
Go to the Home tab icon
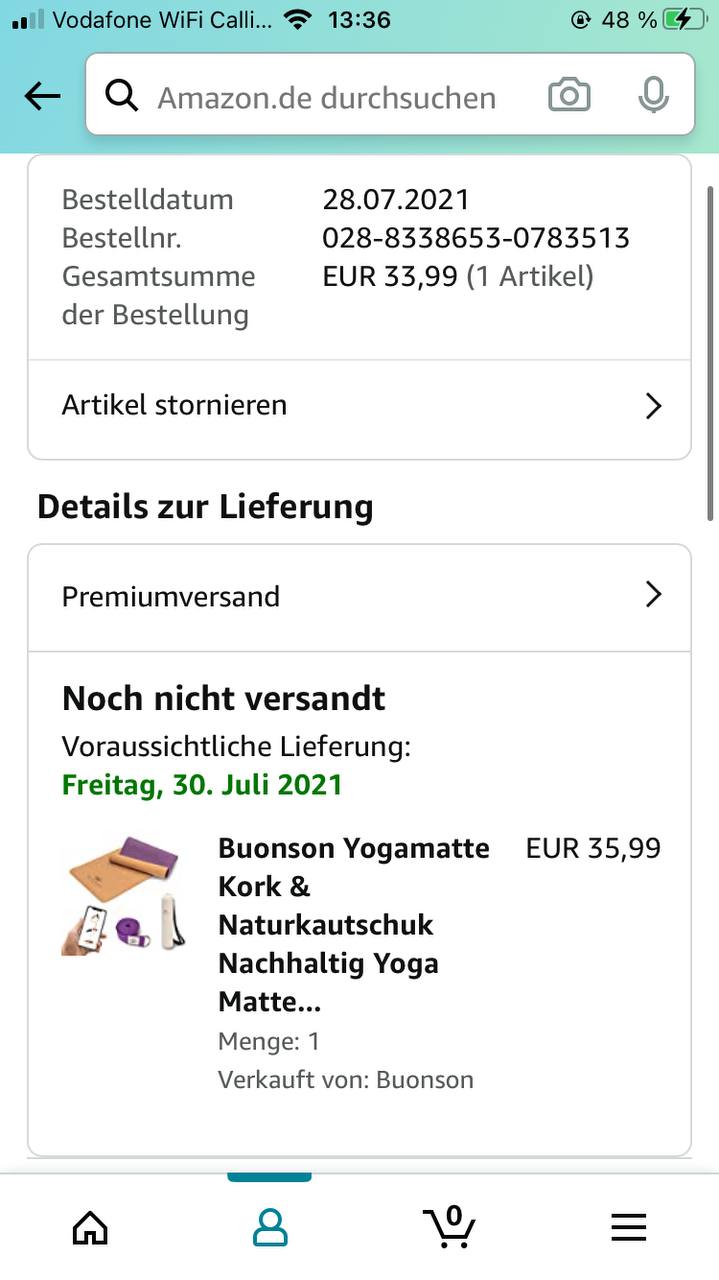click(x=90, y=1226)
